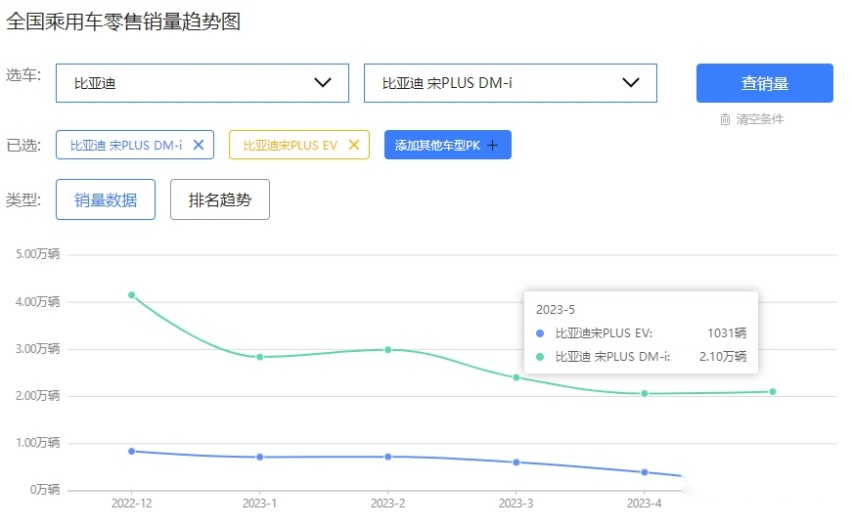Click the green data point at 2023-3

pos(516,378)
